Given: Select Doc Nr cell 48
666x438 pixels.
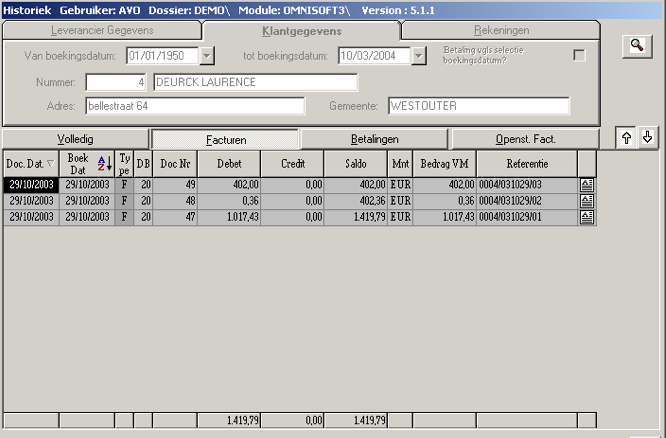Looking at the screenshot, I should (175, 201).
